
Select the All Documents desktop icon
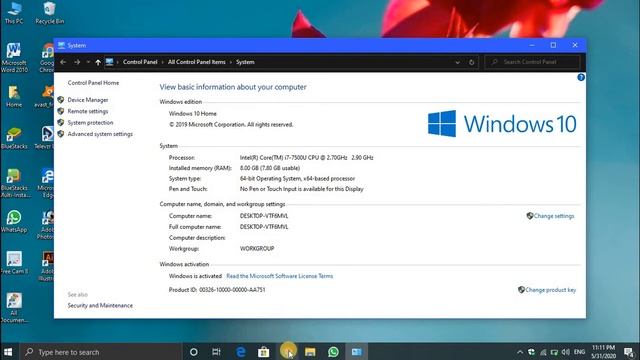14,308
